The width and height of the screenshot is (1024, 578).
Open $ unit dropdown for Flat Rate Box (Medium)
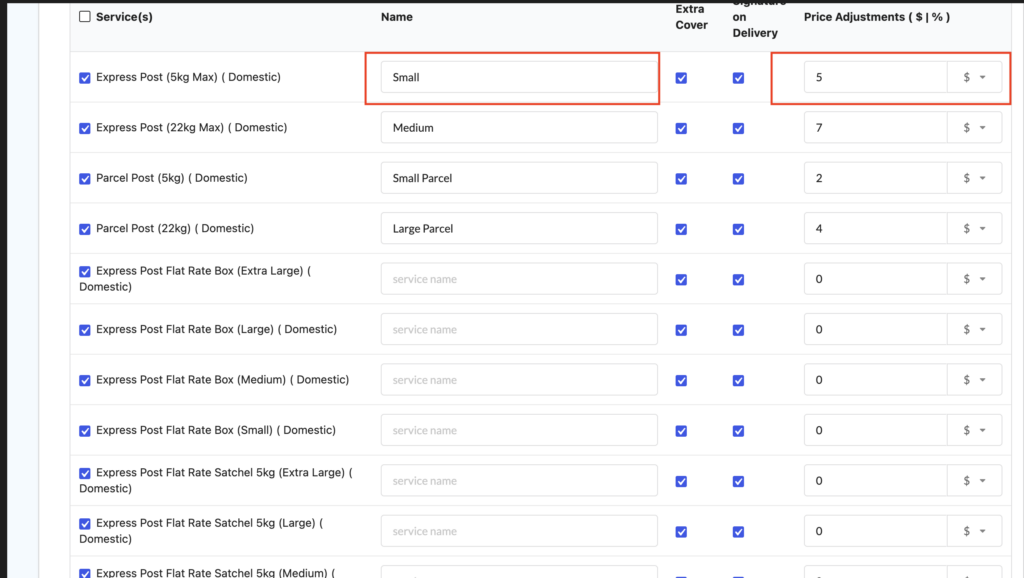click(x=974, y=379)
